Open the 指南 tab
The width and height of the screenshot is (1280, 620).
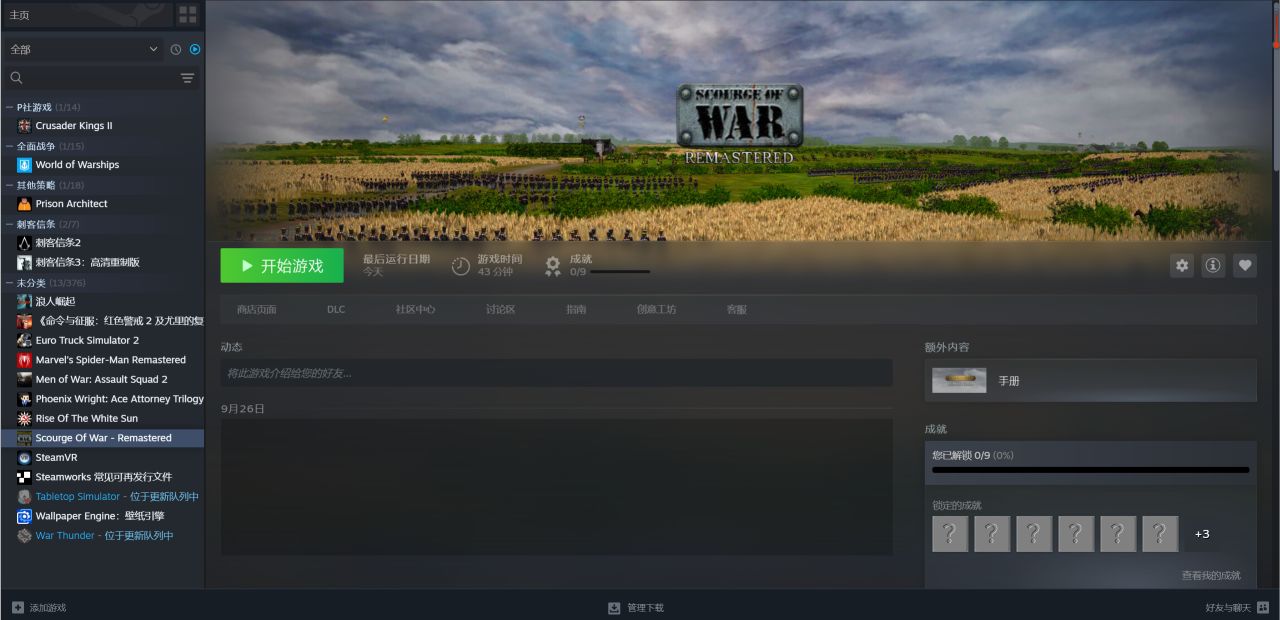576,310
